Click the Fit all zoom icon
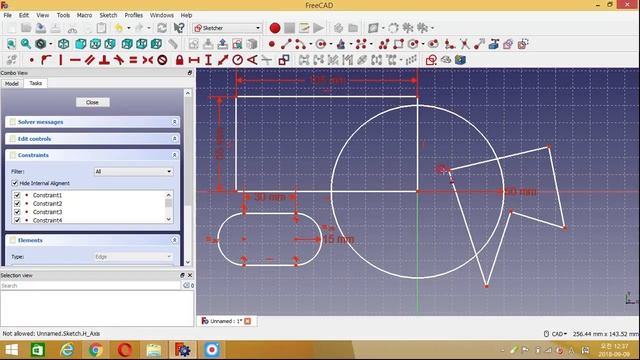Viewport: 640px width, 360px height. pos(11,44)
